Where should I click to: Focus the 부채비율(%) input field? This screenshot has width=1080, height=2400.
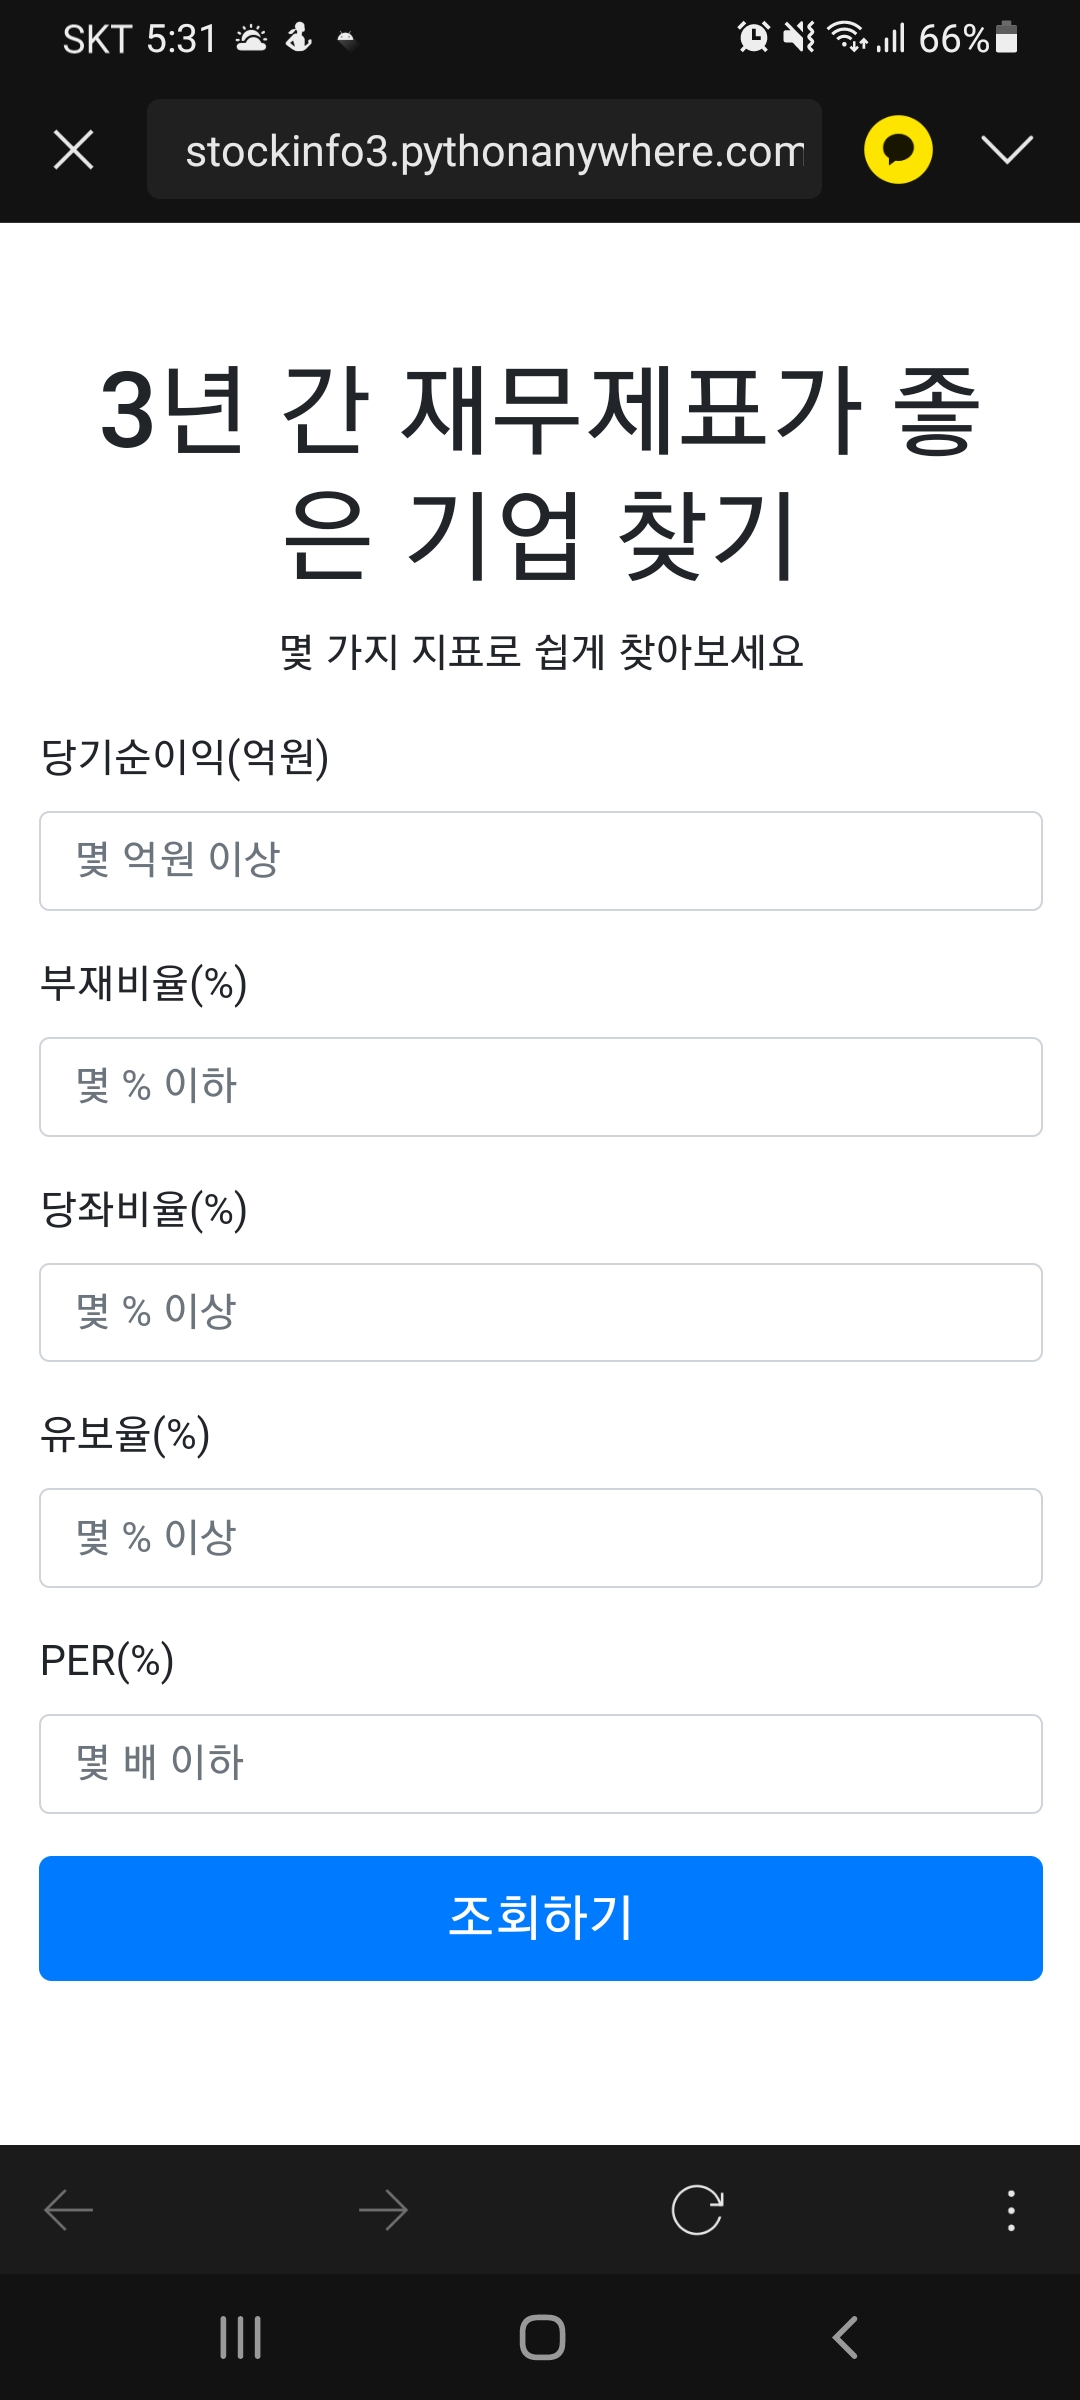[x=541, y=1087]
